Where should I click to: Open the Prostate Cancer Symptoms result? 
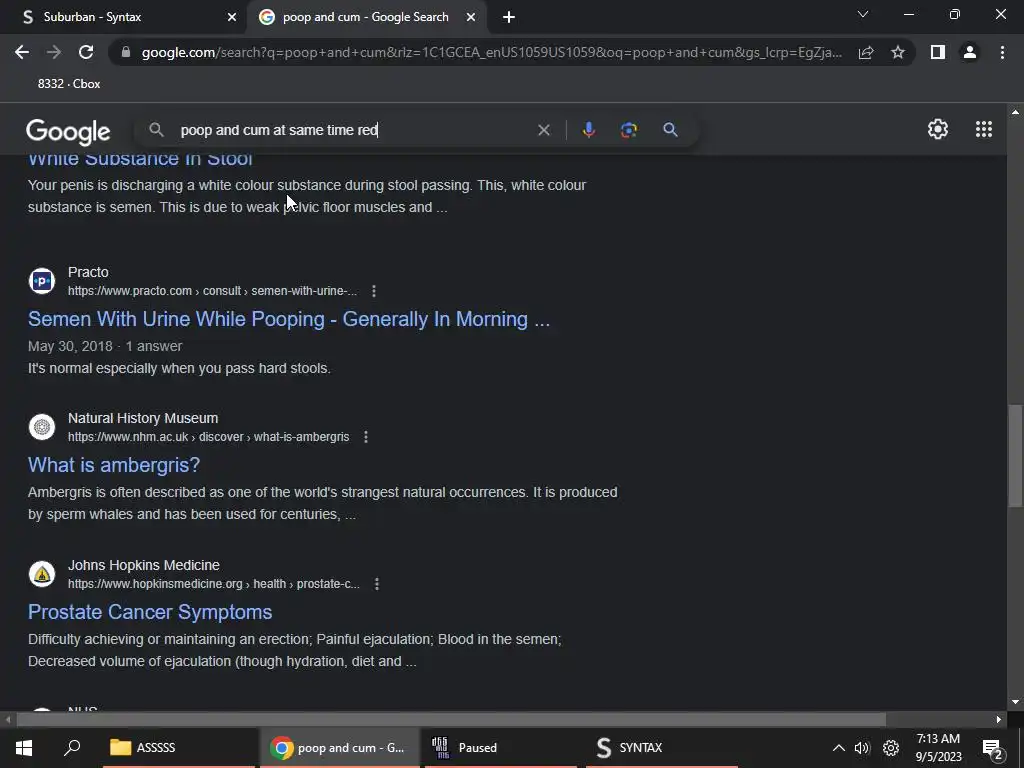pos(150,612)
